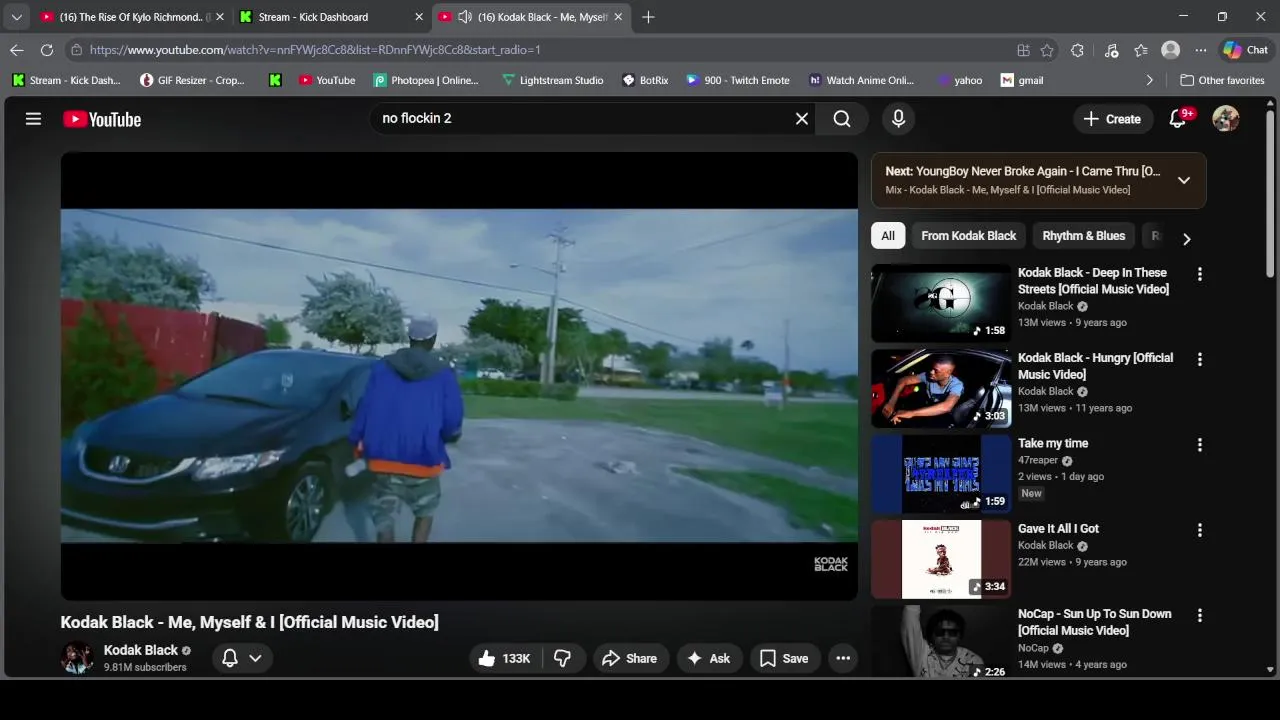Open Gave It All I Got video
1280x720 pixels.
click(941, 559)
